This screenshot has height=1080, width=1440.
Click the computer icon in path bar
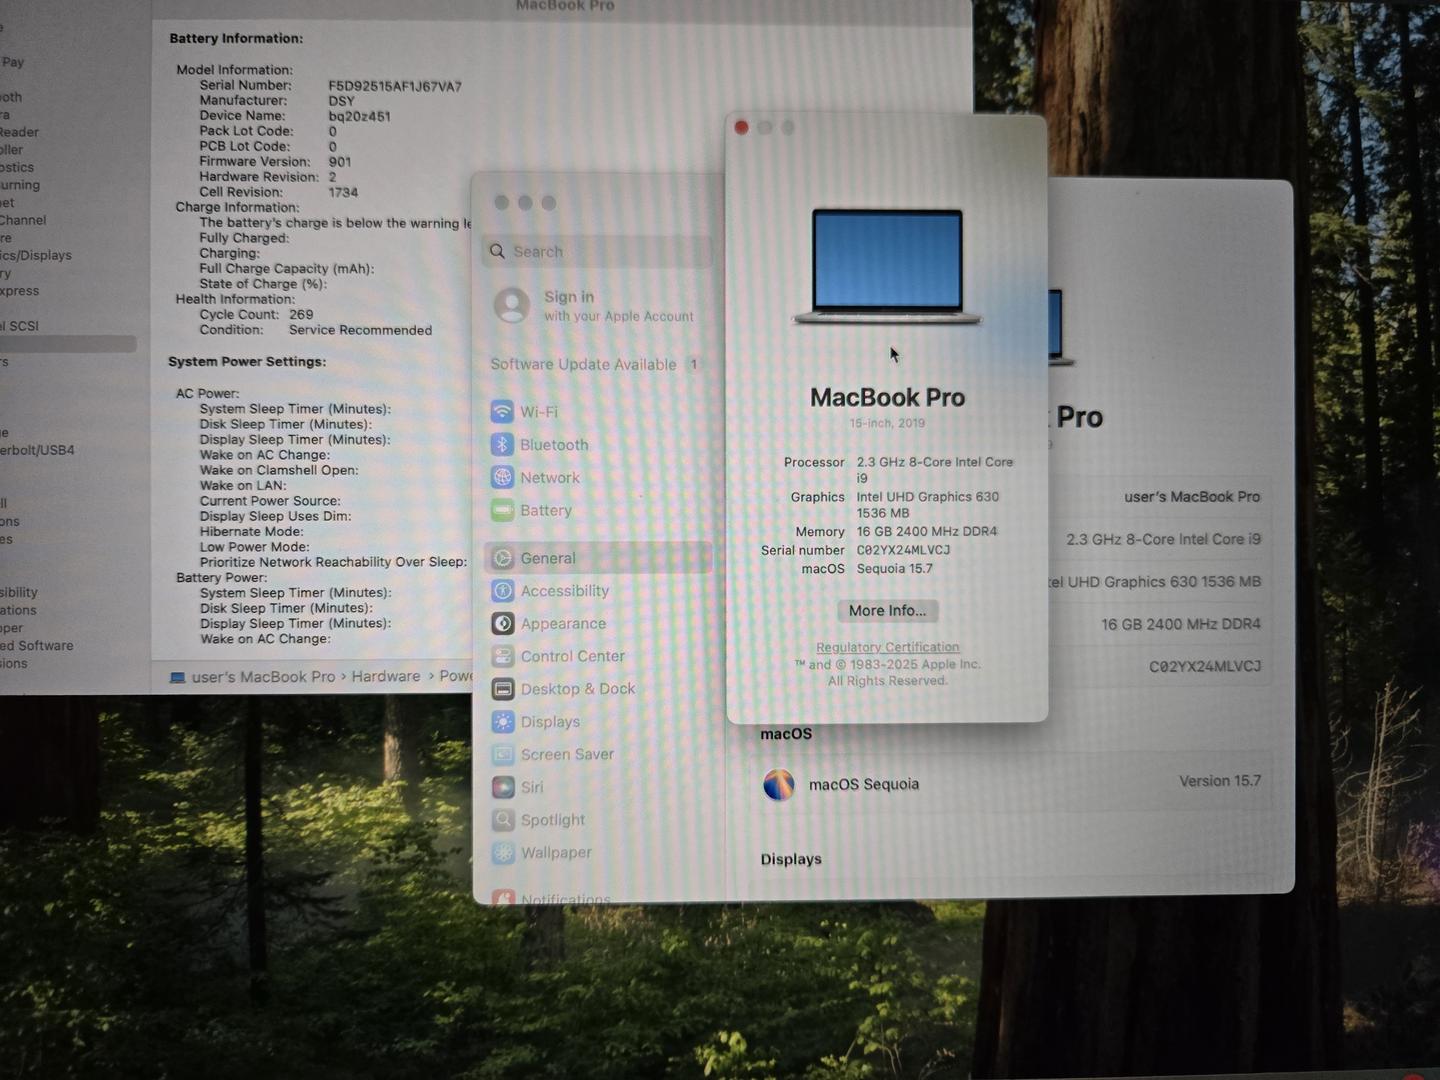tap(177, 677)
